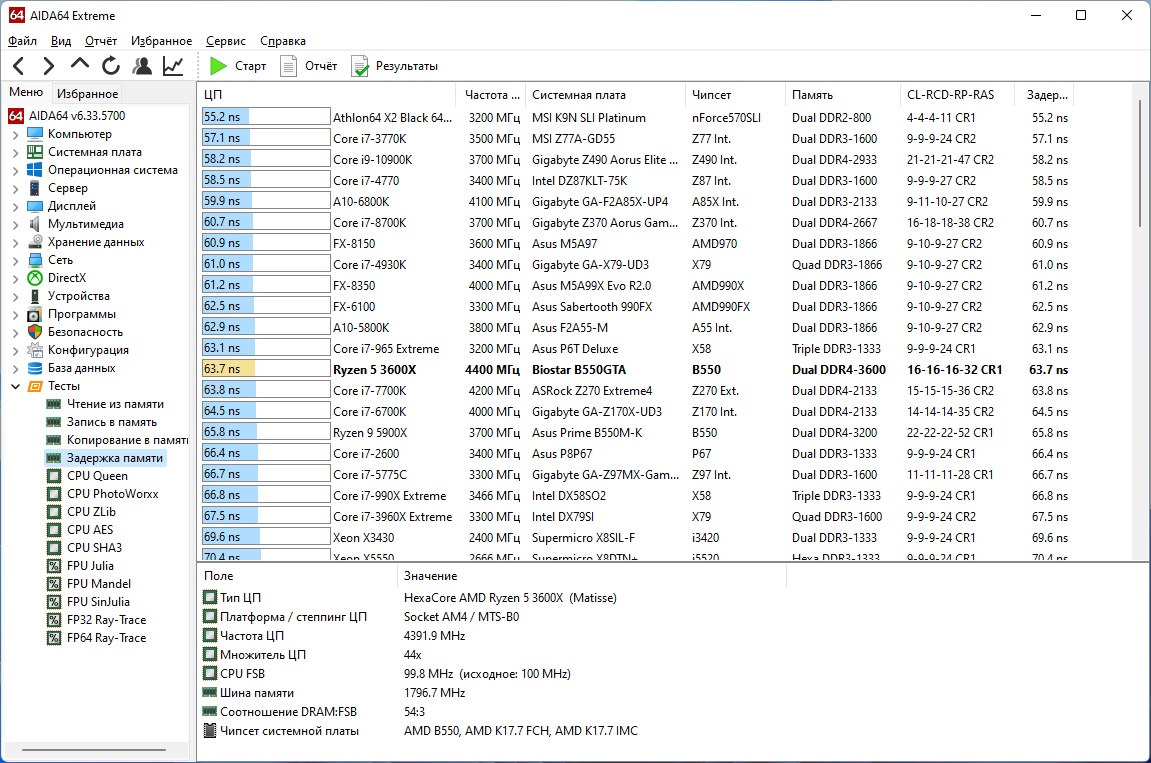The image size is (1151, 763).
Task: Click the Refresh toolbar icon
Action: point(111,66)
